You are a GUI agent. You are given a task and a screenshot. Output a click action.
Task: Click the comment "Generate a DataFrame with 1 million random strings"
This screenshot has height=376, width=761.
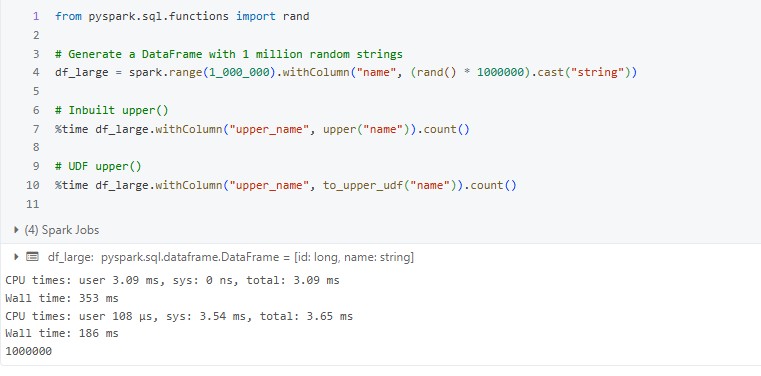[229, 54]
